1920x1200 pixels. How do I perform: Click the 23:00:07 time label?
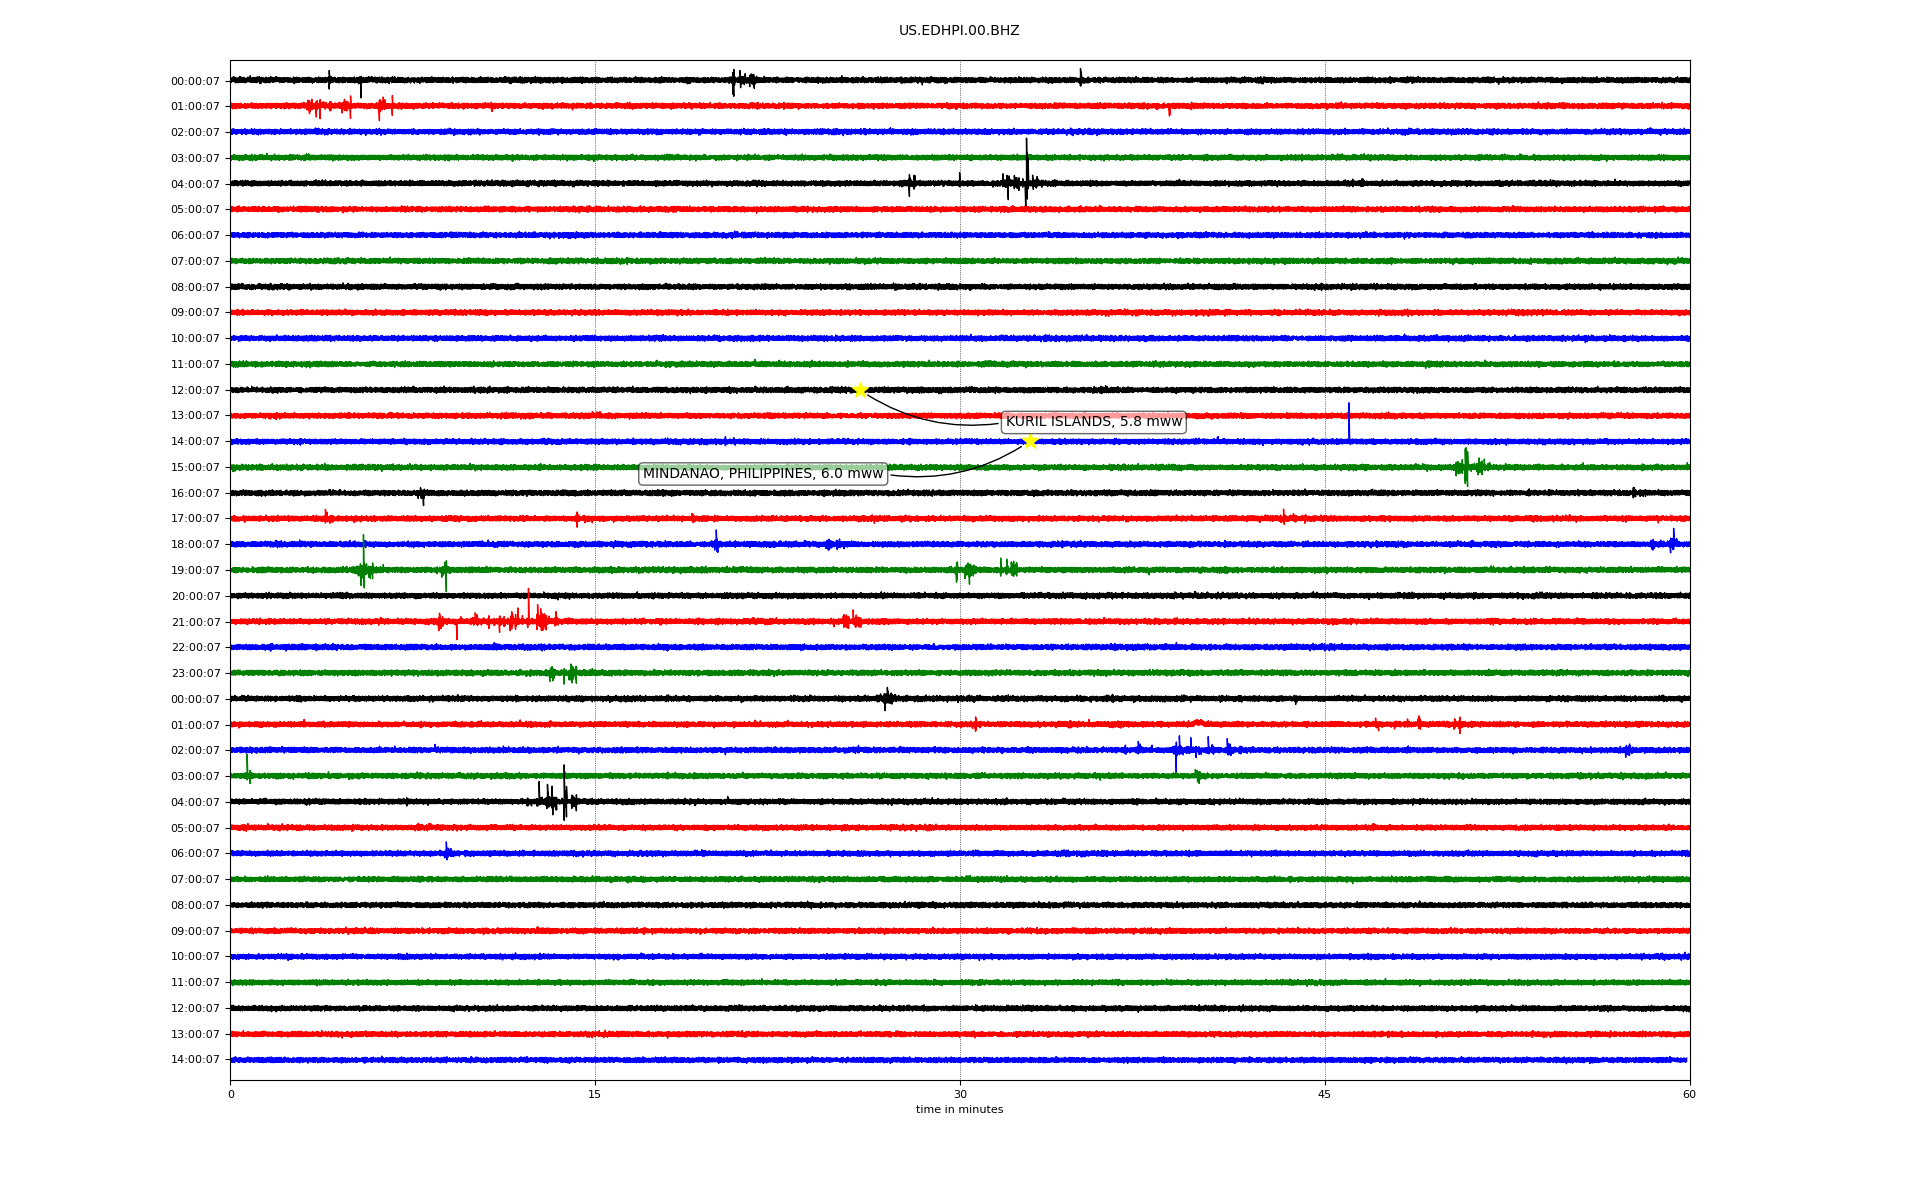tap(195, 673)
